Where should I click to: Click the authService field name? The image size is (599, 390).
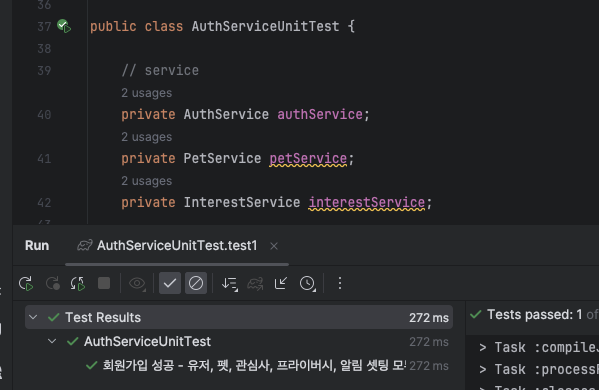tap(320, 114)
